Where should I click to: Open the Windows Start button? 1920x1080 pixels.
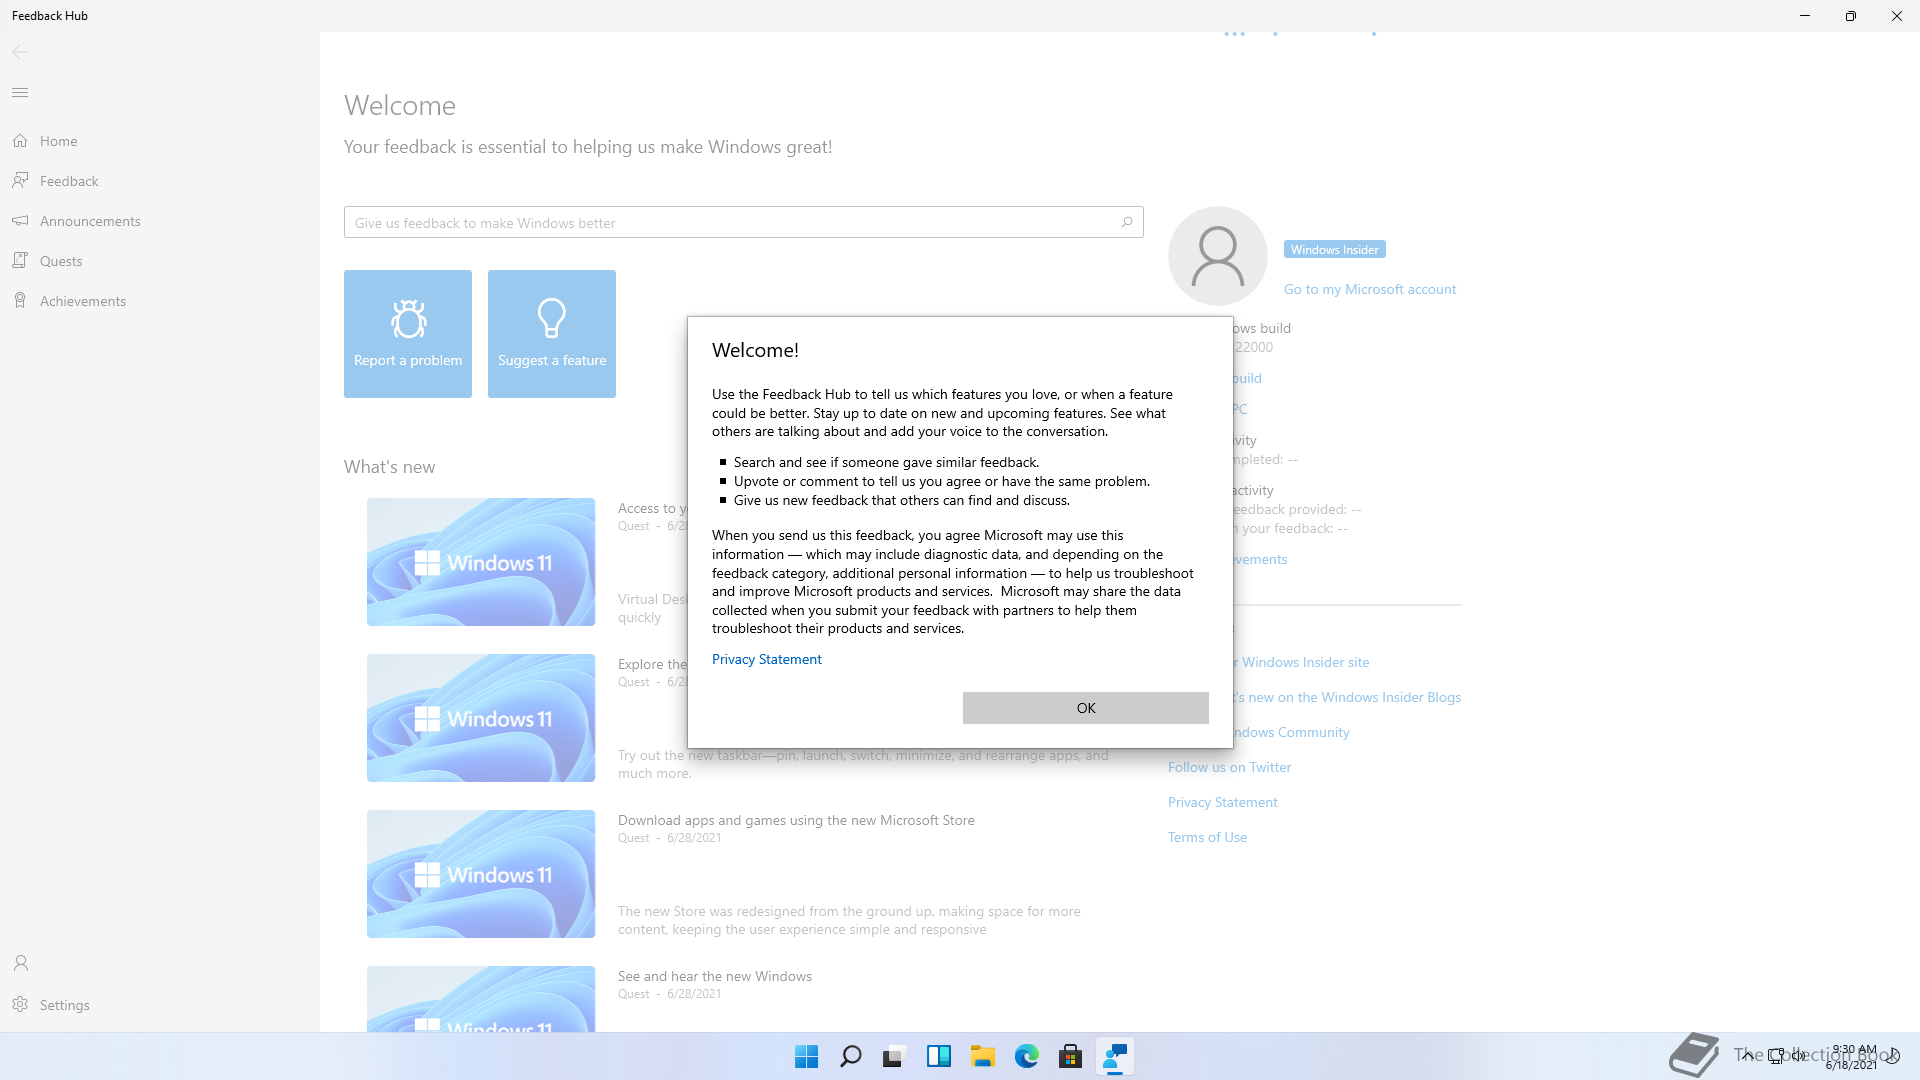point(806,1056)
